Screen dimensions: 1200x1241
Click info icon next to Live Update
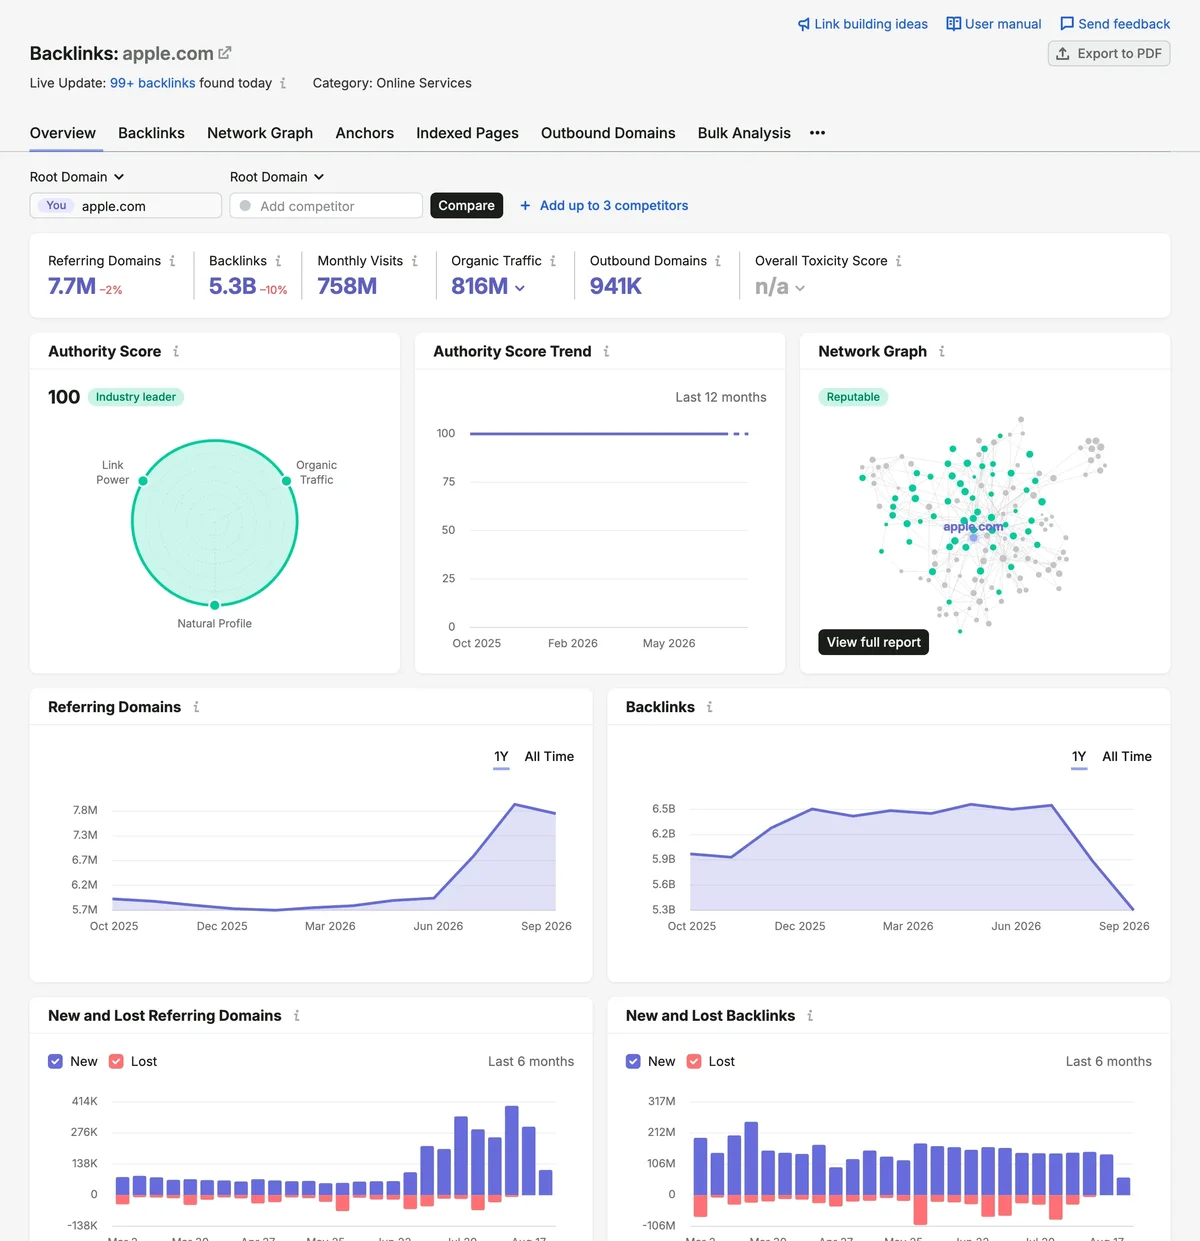283,83
